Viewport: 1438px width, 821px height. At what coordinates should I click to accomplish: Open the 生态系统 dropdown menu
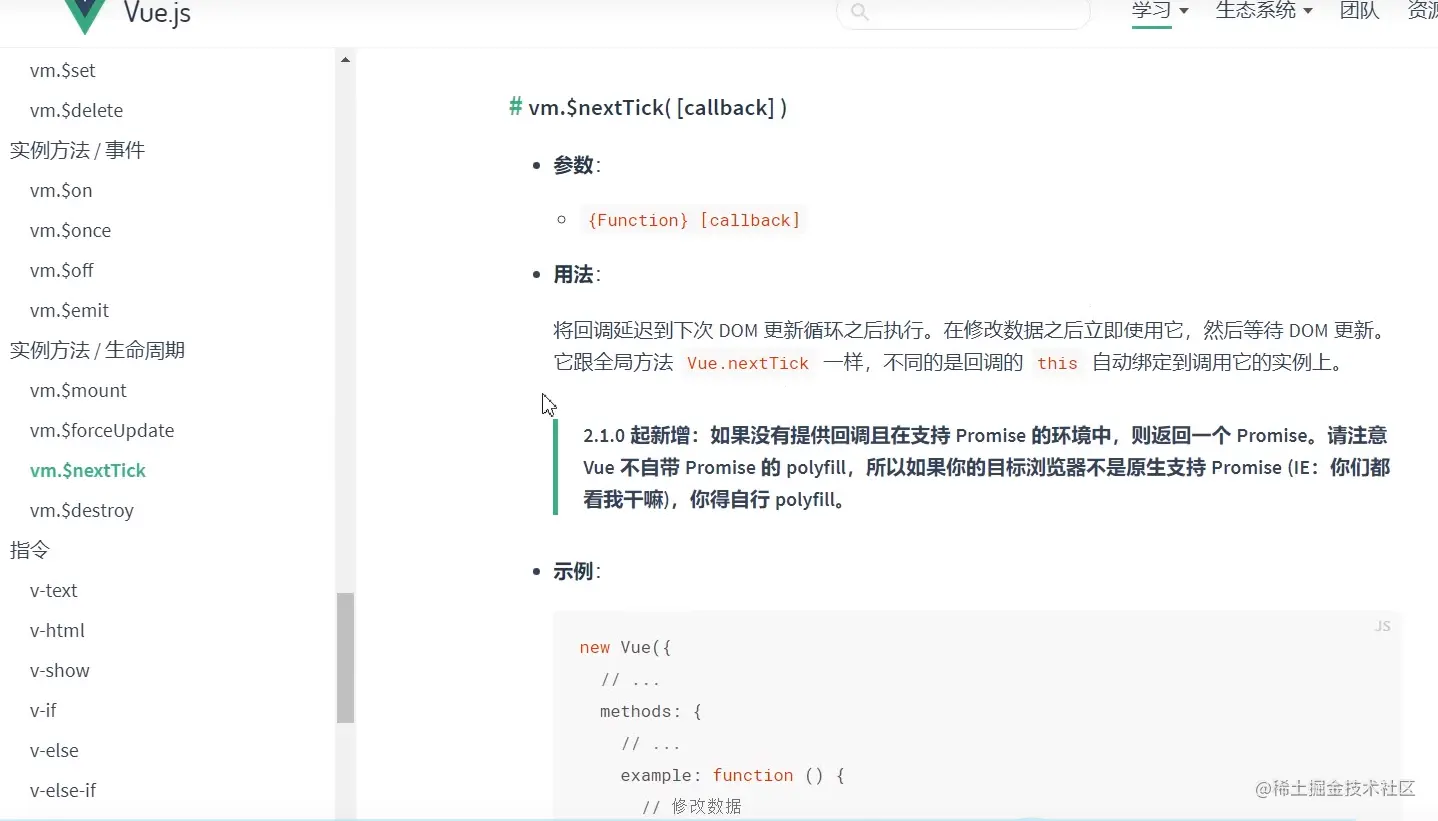tap(1264, 11)
